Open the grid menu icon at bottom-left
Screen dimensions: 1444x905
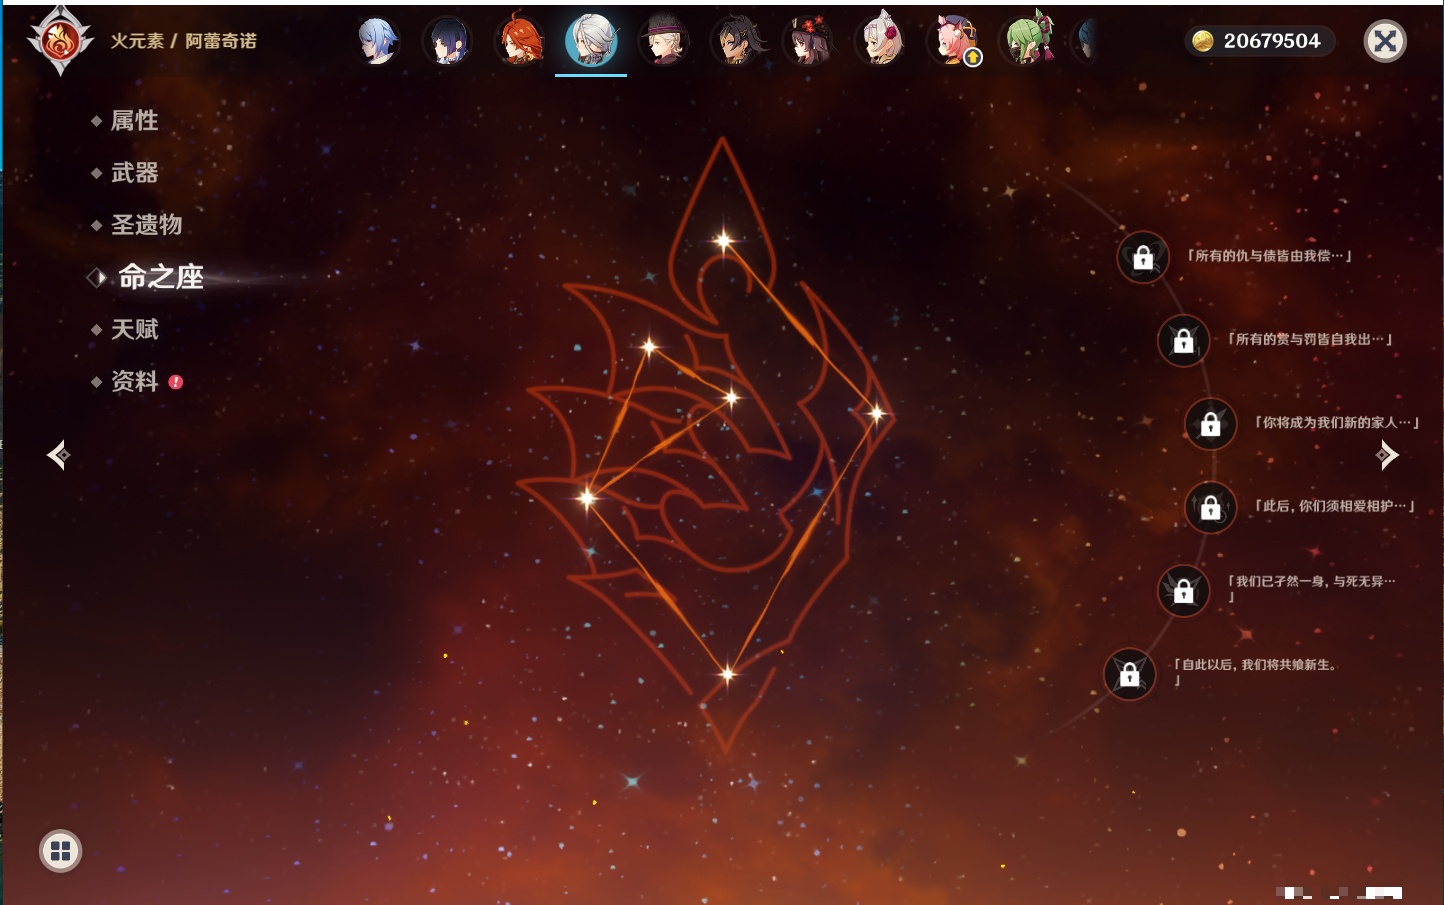pos(60,851)
